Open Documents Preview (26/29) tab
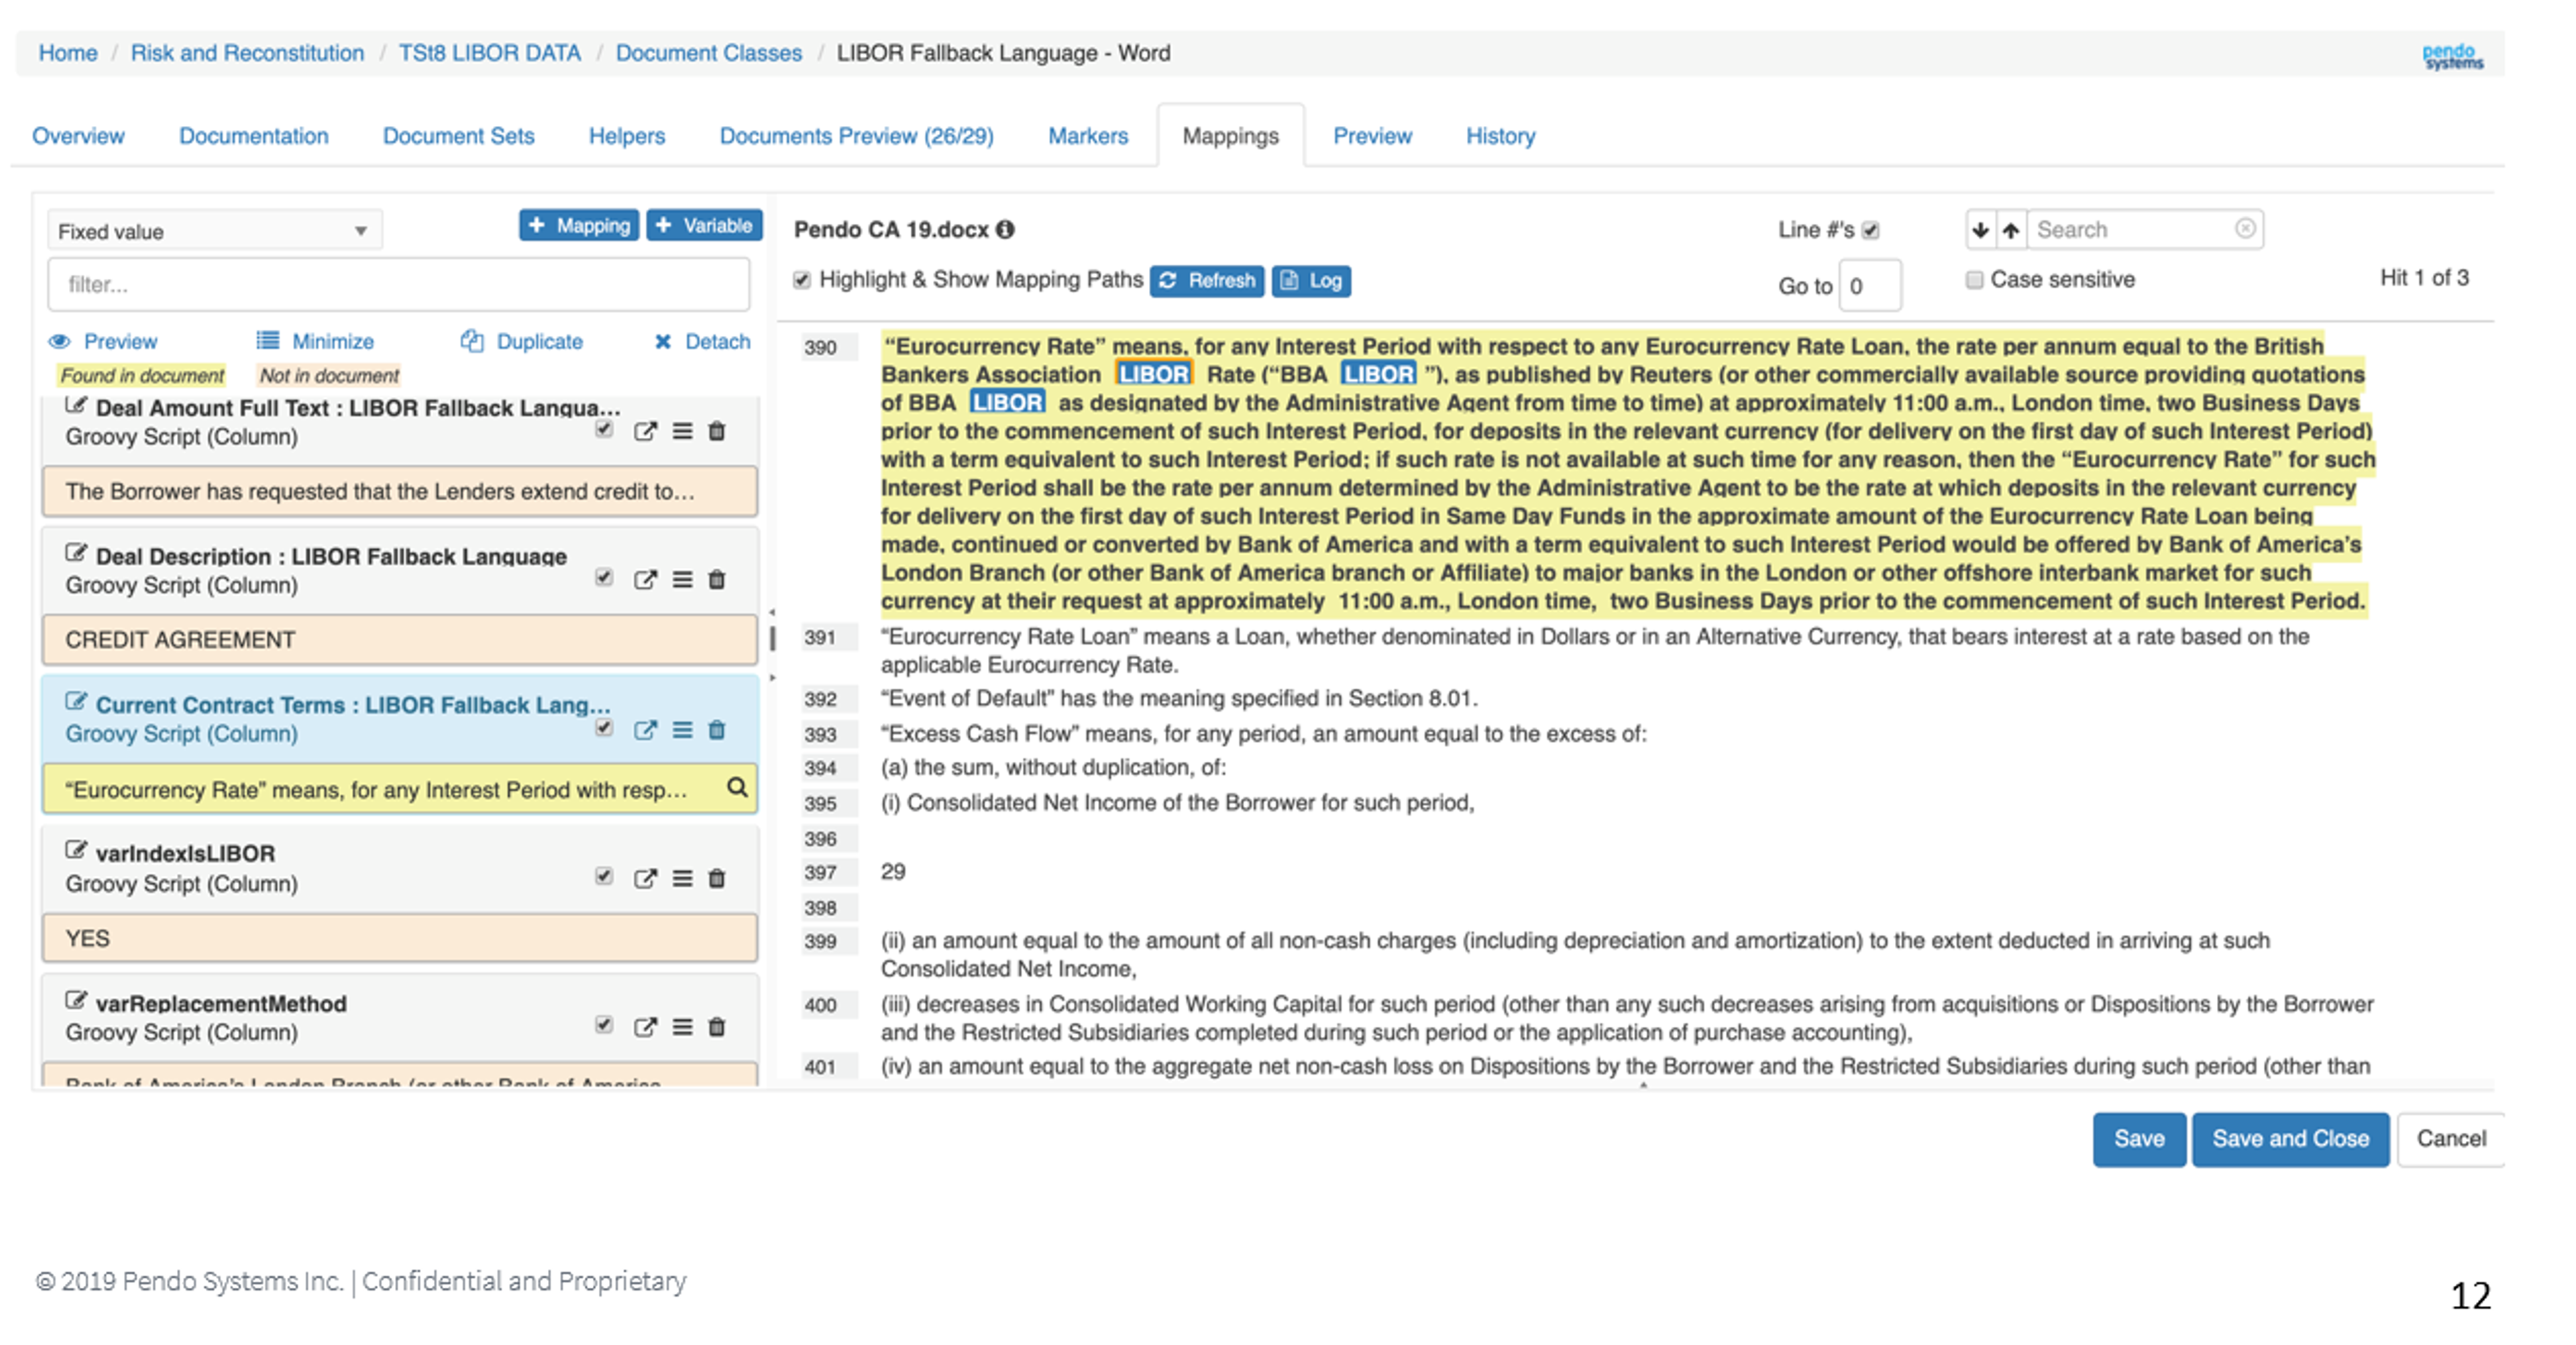 click(857, 136)
